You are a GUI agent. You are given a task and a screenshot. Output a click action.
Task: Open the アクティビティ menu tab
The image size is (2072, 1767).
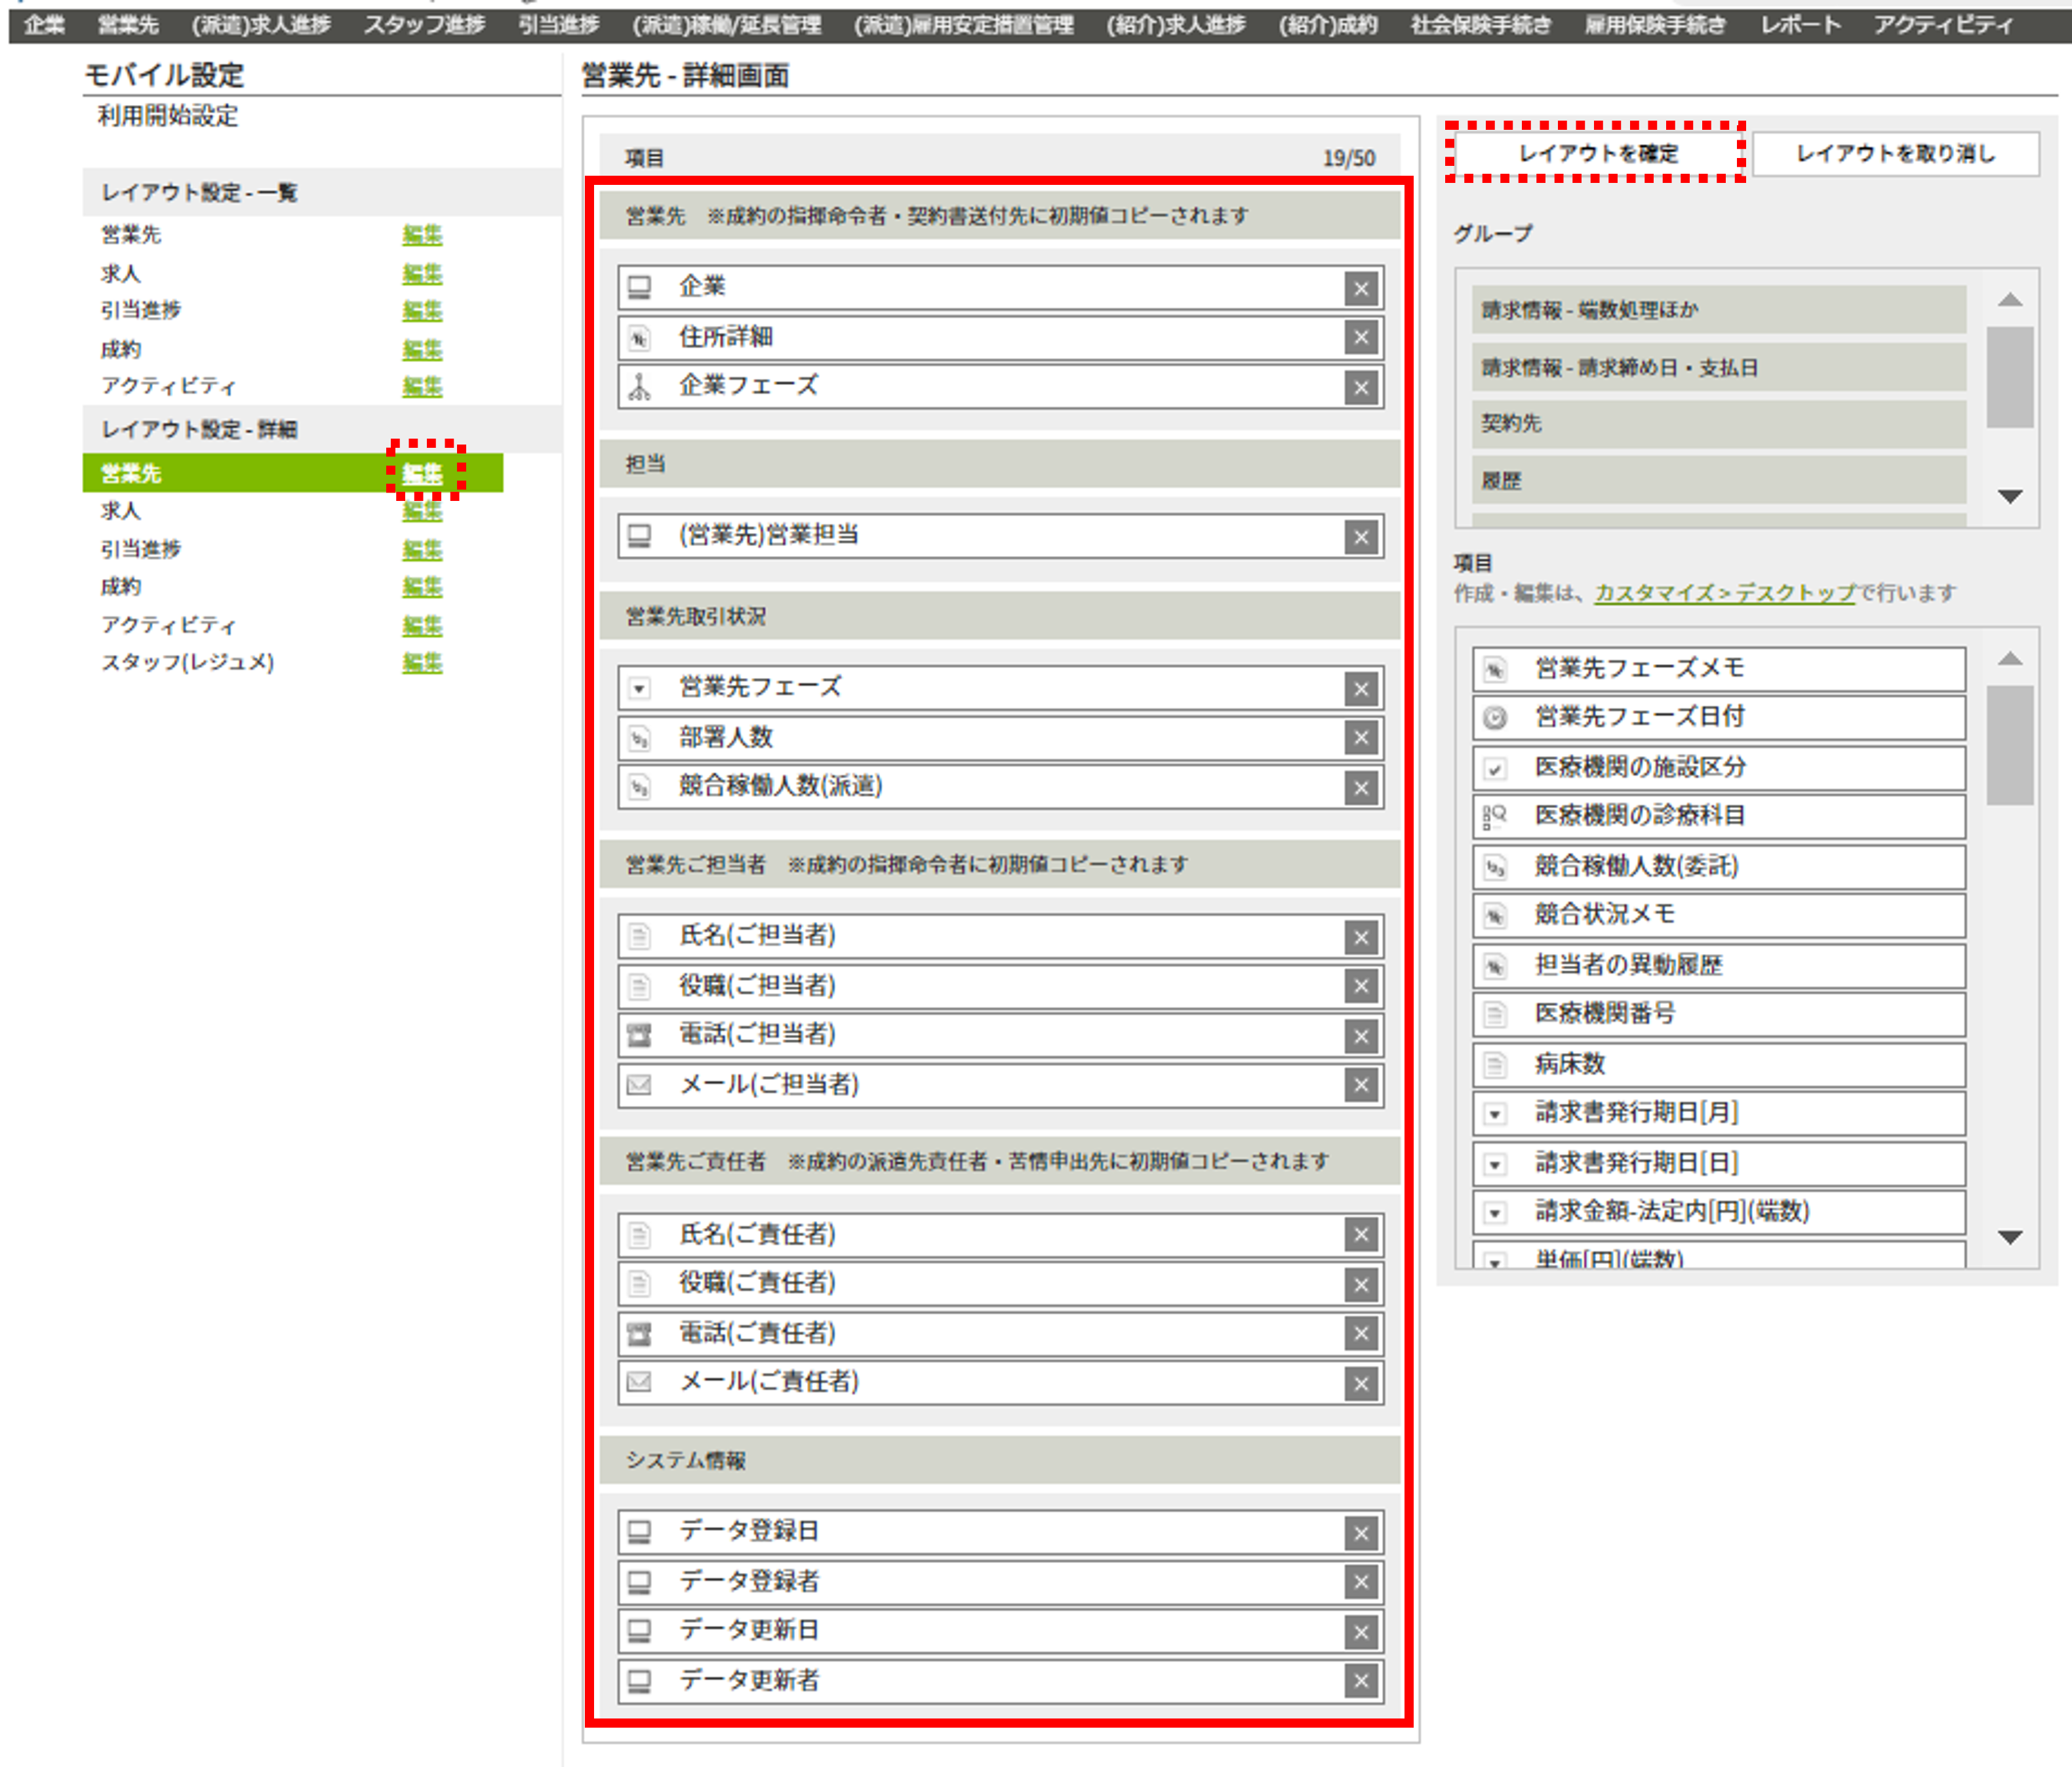pos(1943,25)
